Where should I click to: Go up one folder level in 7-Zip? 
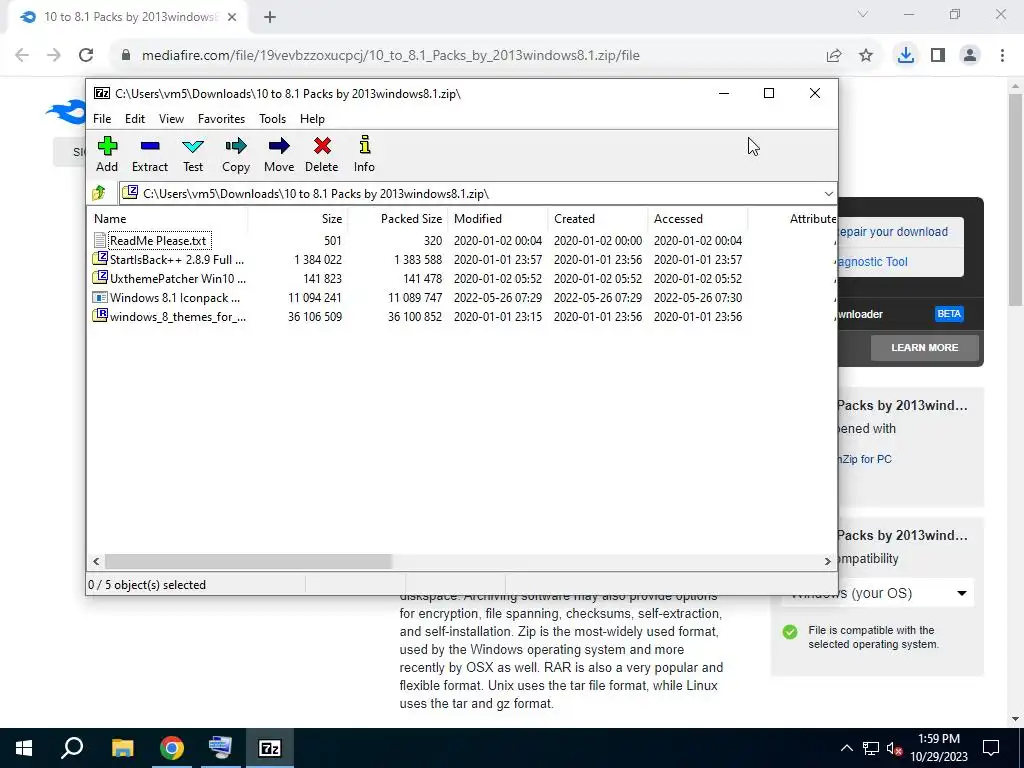(x=99, y=193)
